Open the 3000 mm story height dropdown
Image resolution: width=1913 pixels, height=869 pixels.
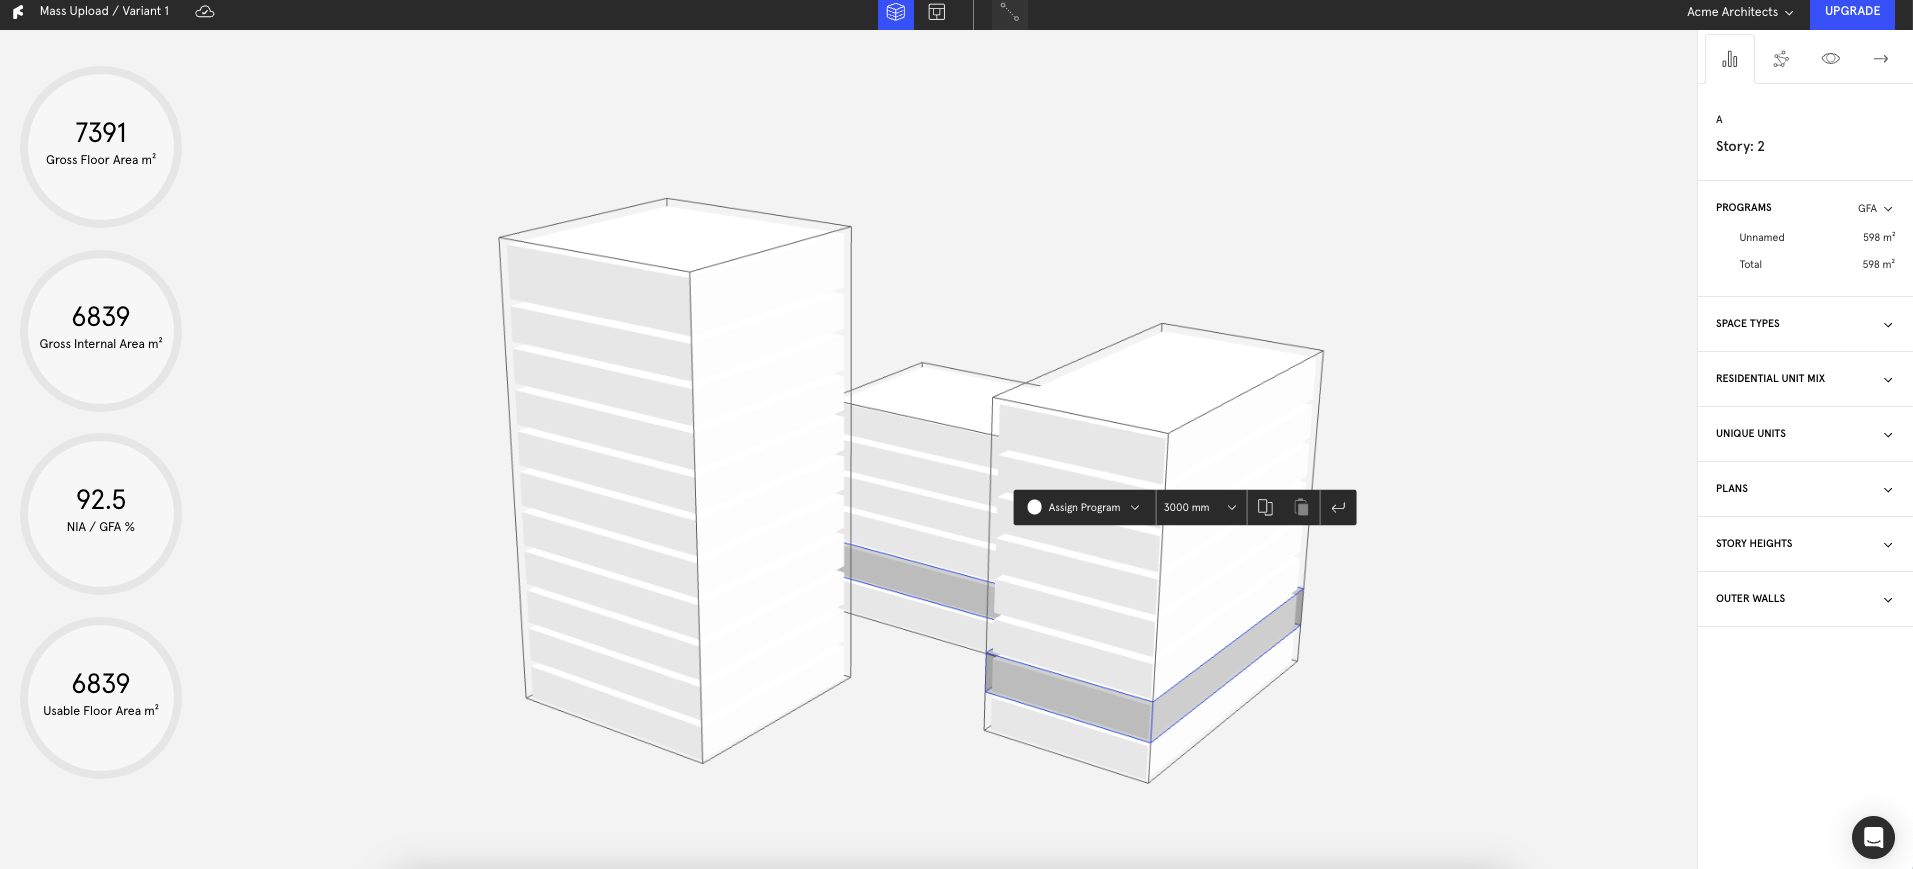(1200, 507)
